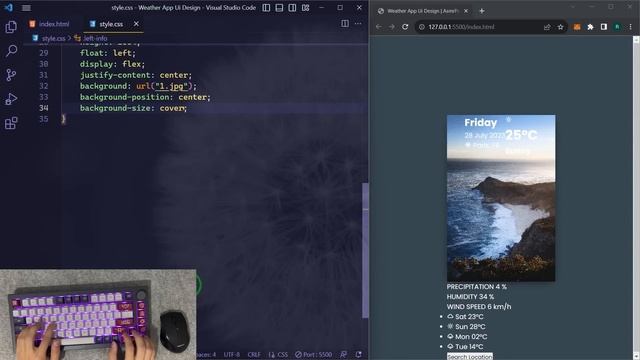Screen dimensions: 640x360
Task: Split the editor to the right
Action: click(345, 24)
